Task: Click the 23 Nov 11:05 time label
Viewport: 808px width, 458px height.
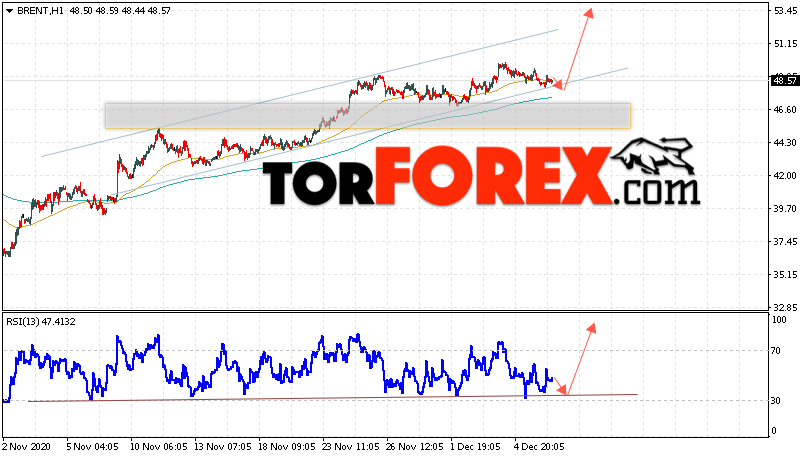Action: (x=350, y=447)
